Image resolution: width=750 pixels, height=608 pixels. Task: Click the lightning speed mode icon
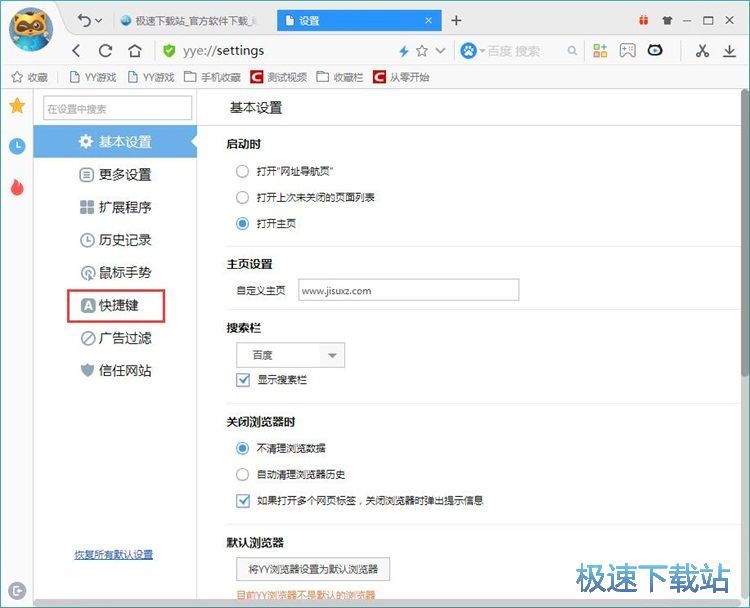pyautogui.click(x=404, y=51)
